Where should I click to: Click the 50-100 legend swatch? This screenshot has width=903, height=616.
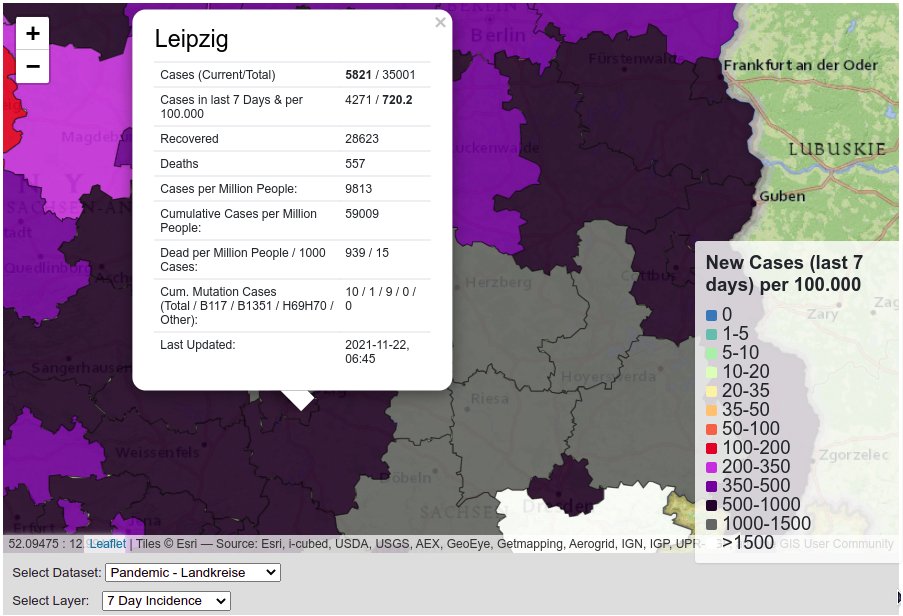point(711,429)
